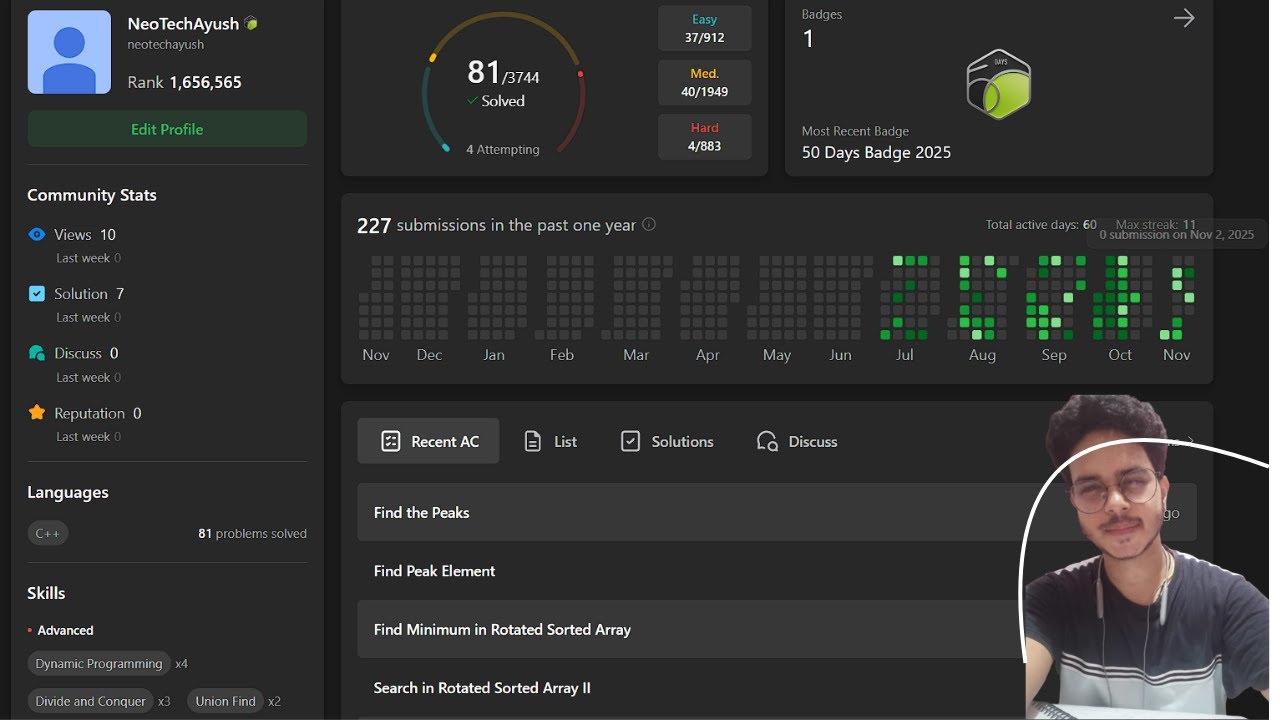Click the Union Find skill tag
The height and width of the screenshot is (720, 1280).
[226, 701]
